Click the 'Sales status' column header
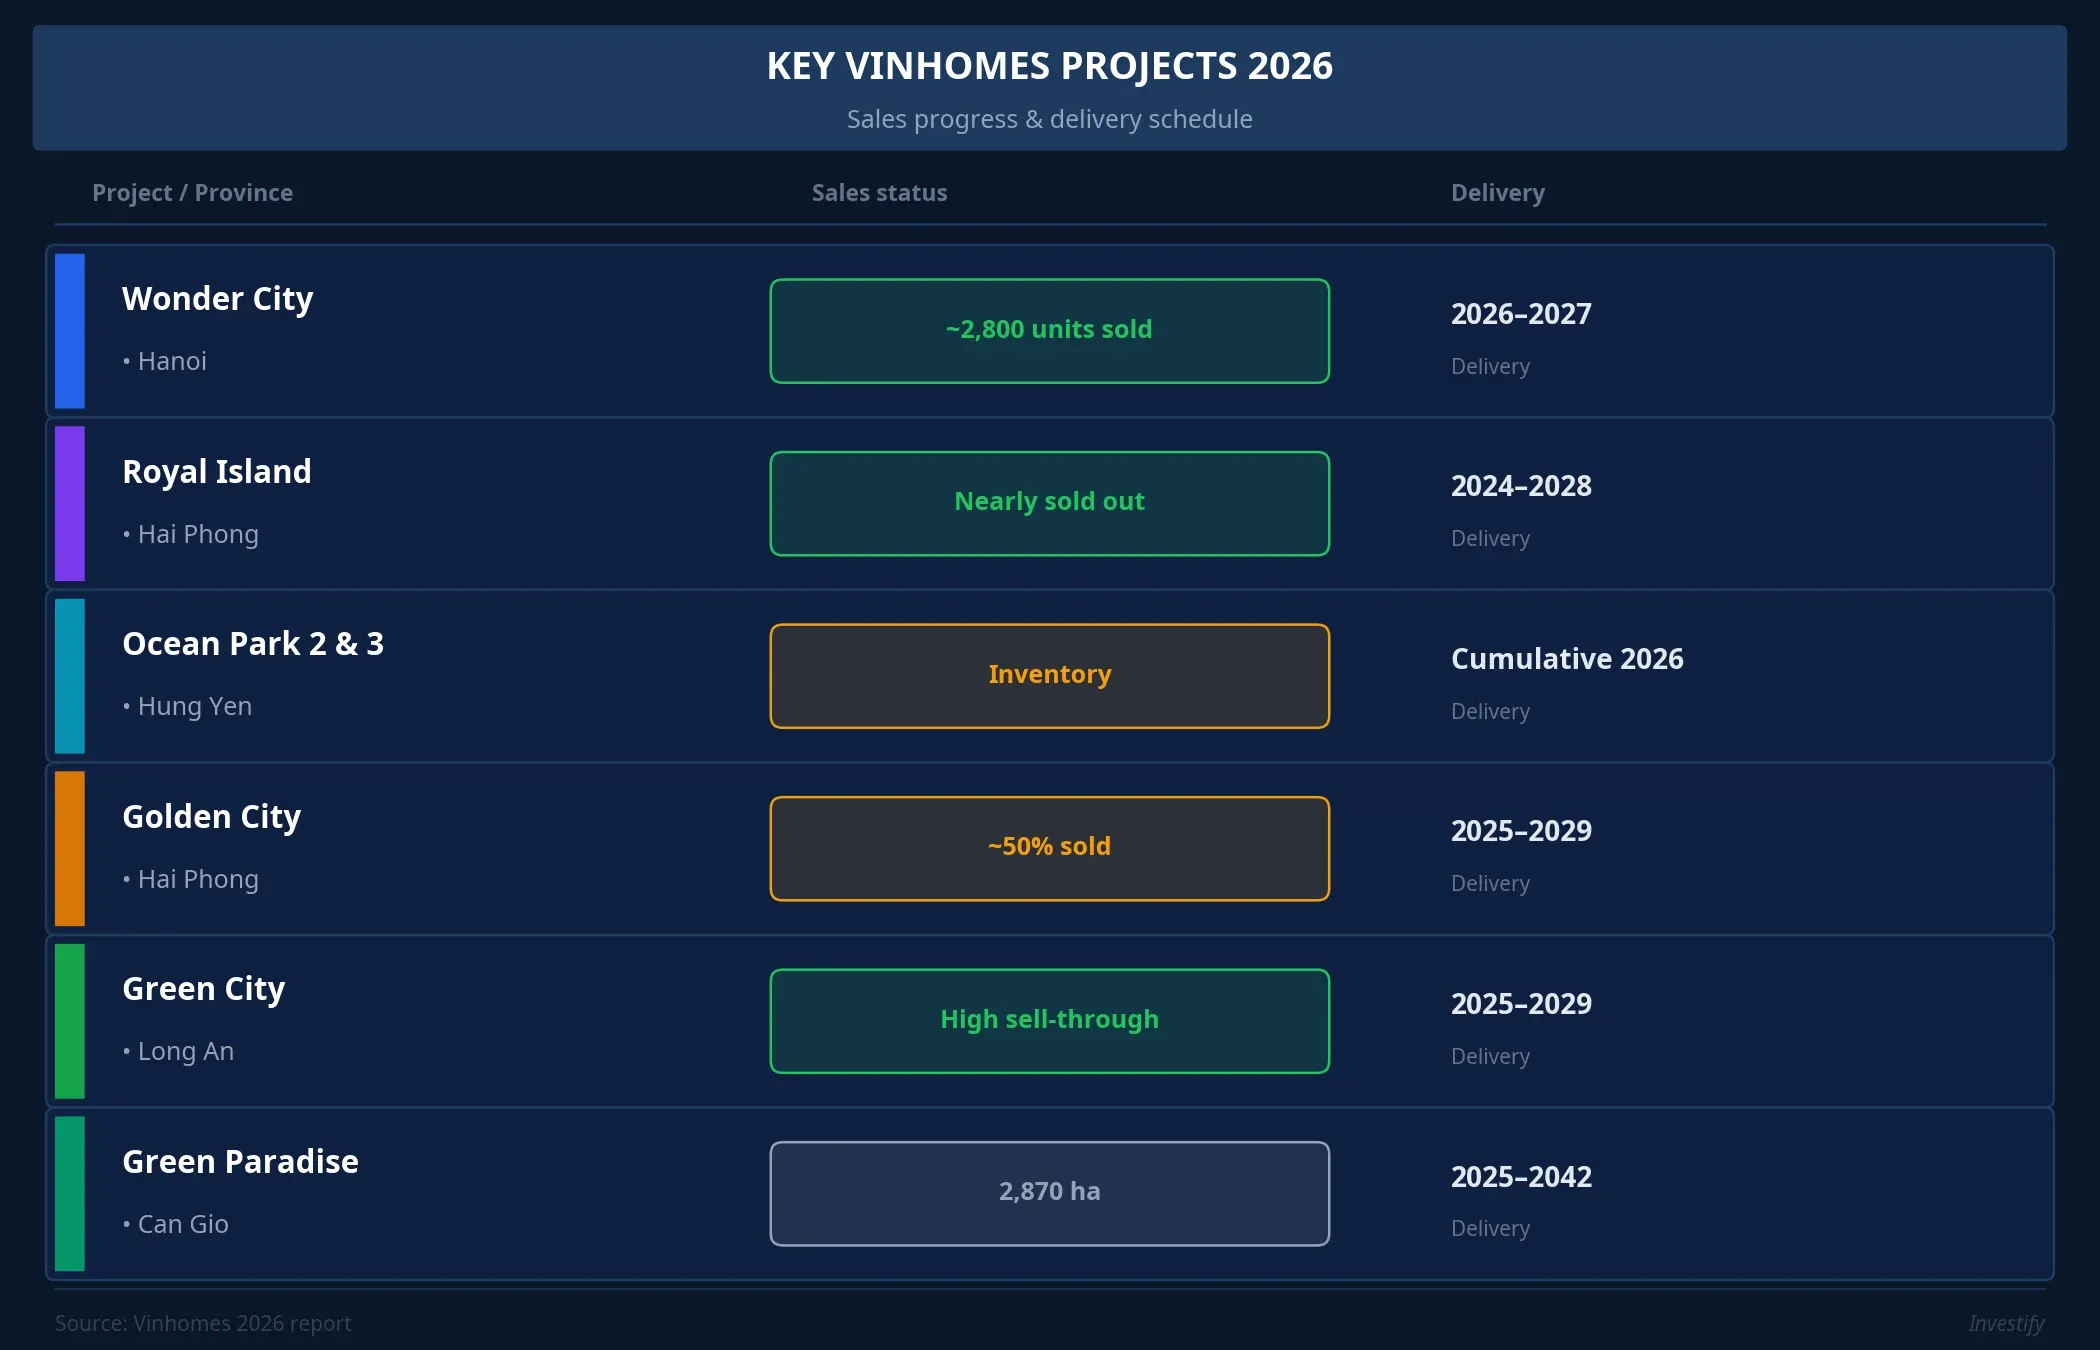The image size is (2100, 1350). click(x=878, y=193)
